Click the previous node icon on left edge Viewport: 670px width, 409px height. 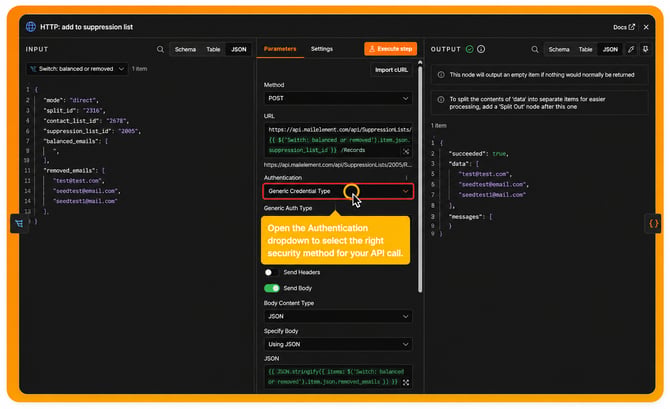pos(19,223)
